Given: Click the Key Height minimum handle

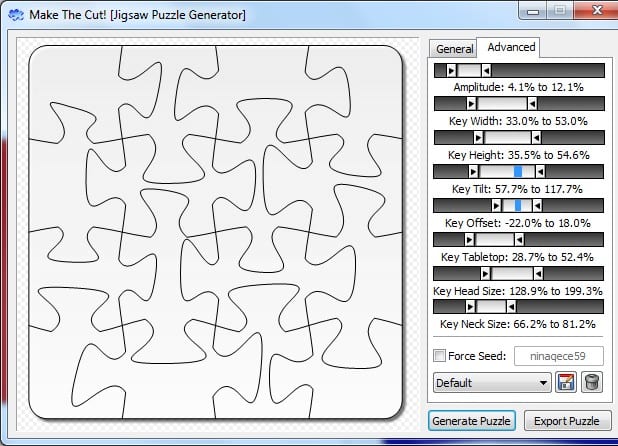Looking at the screenshot, I should 478,138.
